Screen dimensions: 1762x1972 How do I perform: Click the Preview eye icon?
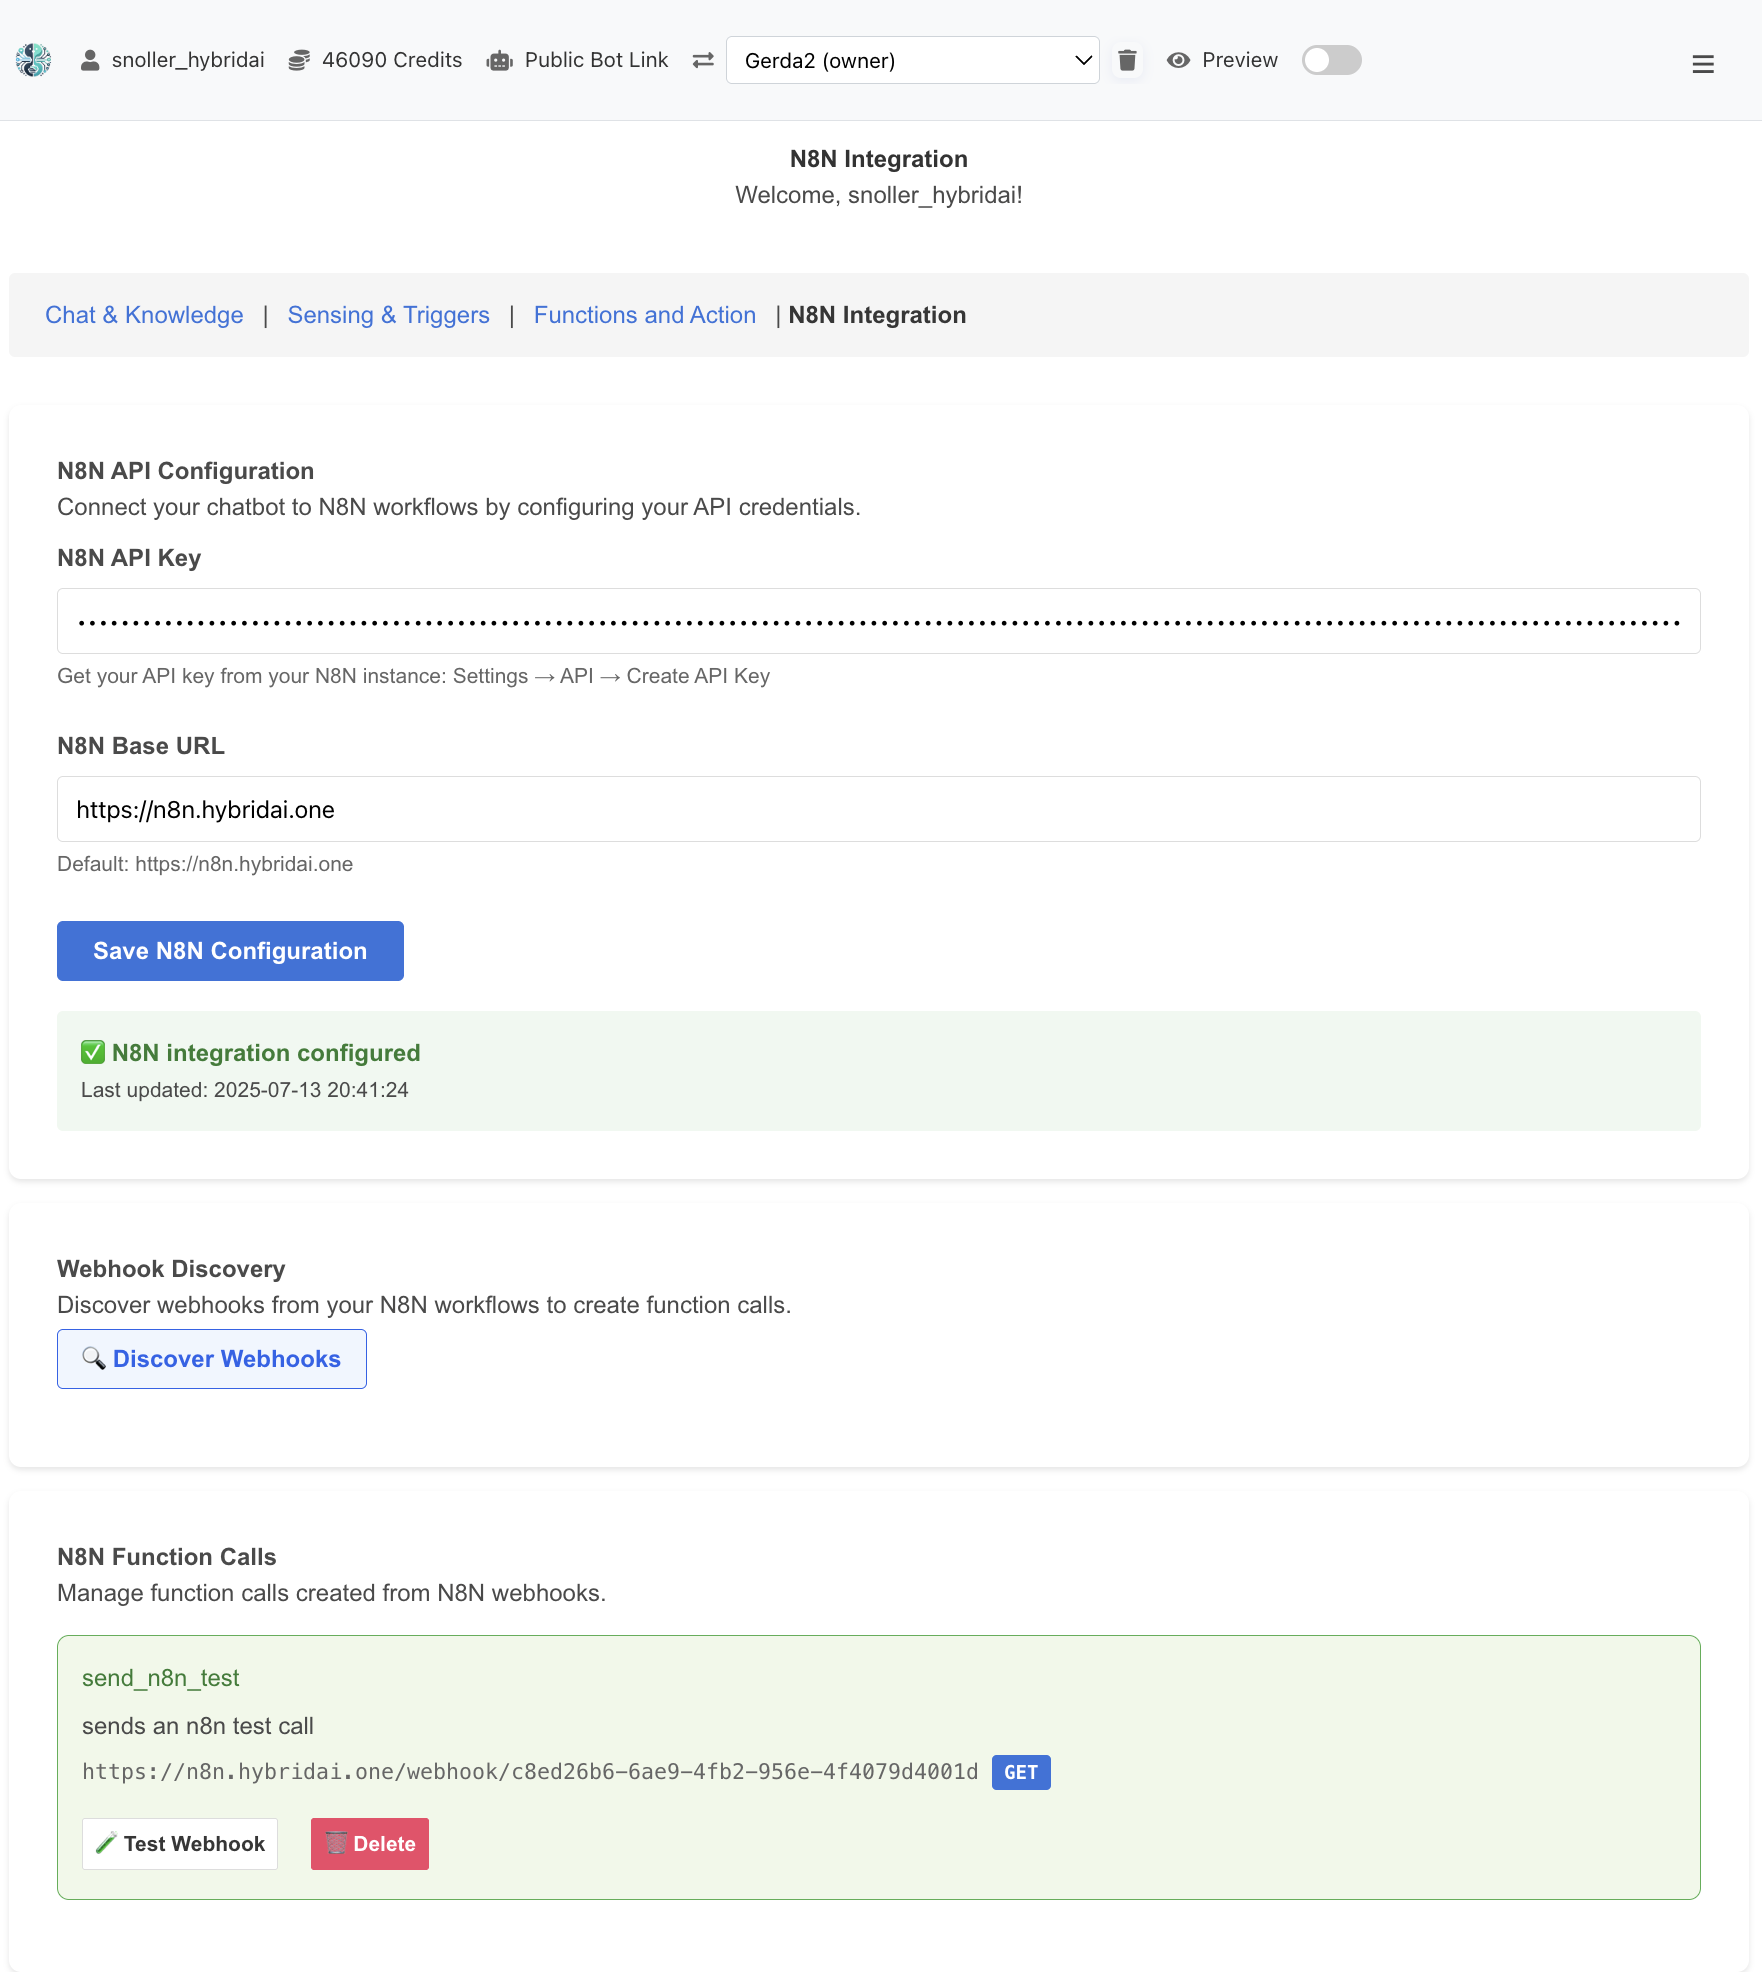pos(1179,60)
